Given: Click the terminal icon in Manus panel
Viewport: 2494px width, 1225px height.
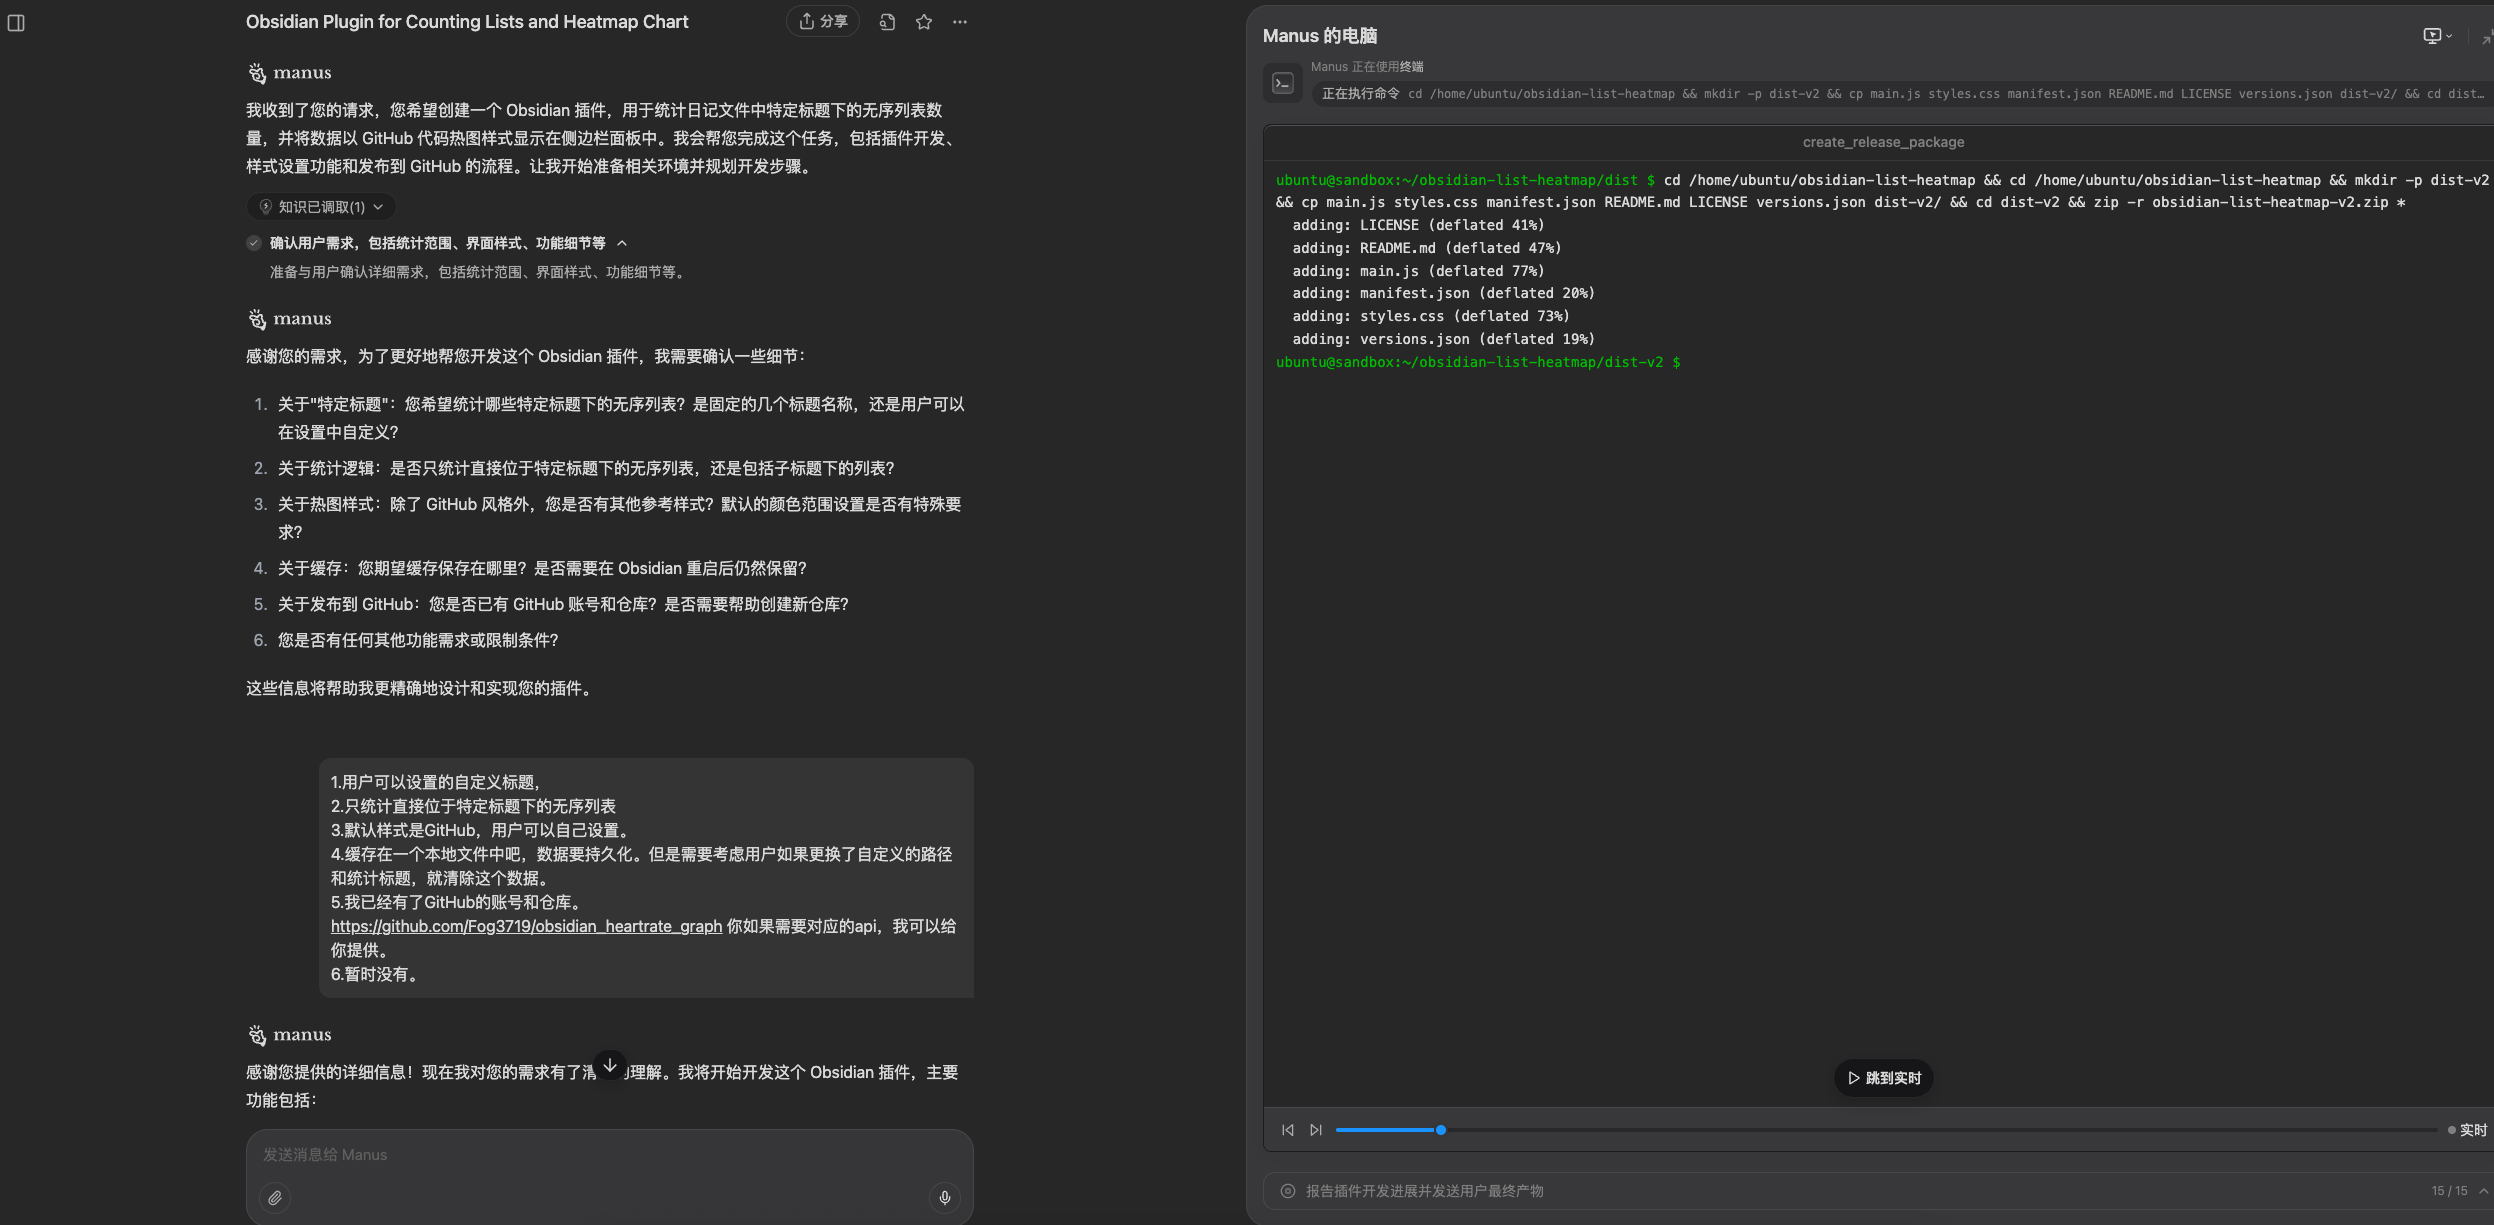Looking at the screenshot, I should point(1283,84).
